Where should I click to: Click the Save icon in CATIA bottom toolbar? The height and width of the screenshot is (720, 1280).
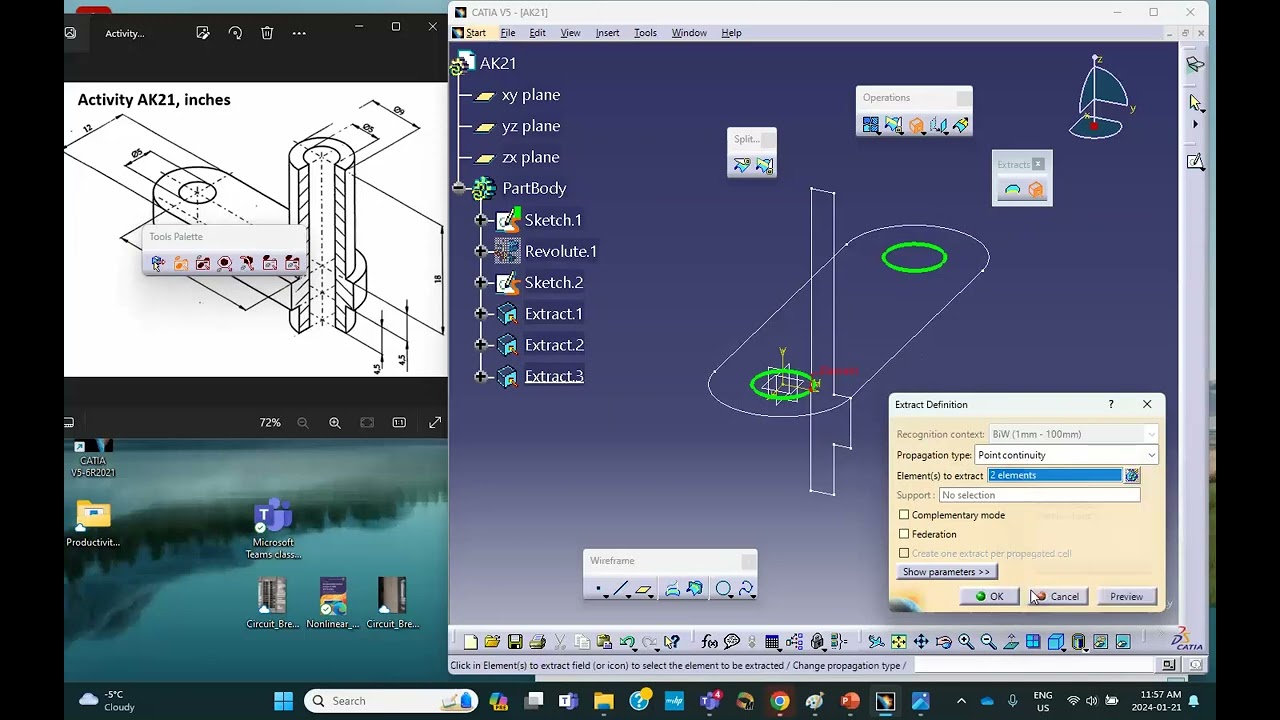[x=515, y=642]
